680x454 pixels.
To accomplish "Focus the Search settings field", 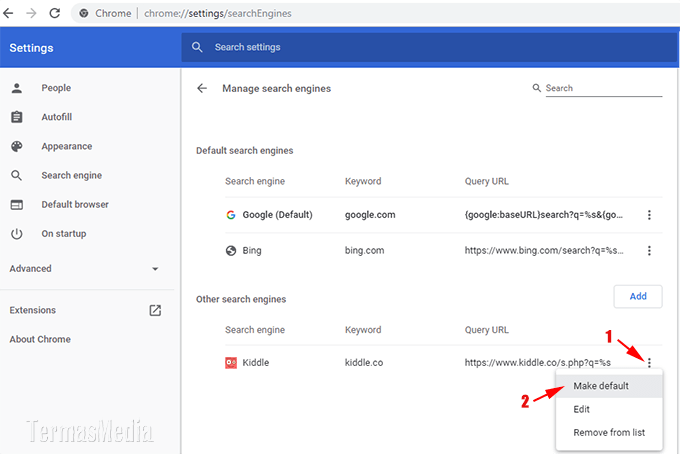I will pyautogui.click(x=430, y=47).
